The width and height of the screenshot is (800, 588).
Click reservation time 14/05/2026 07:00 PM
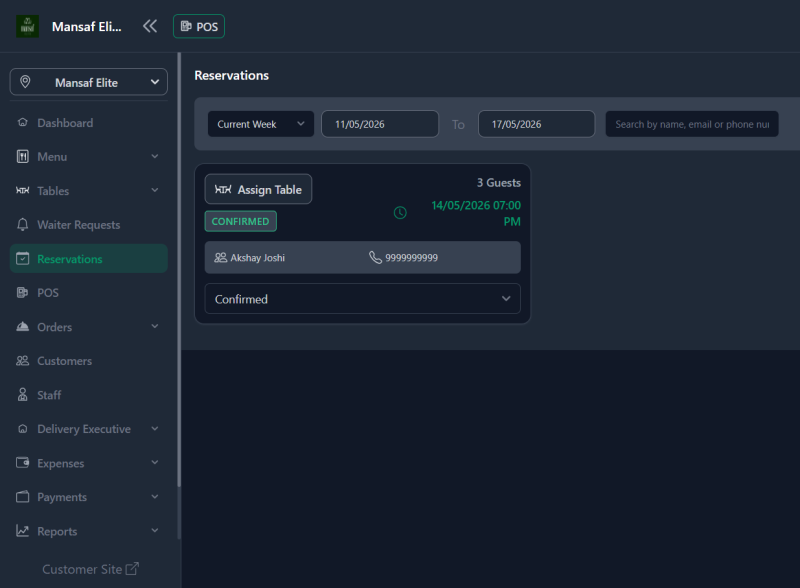coord(476,213)
